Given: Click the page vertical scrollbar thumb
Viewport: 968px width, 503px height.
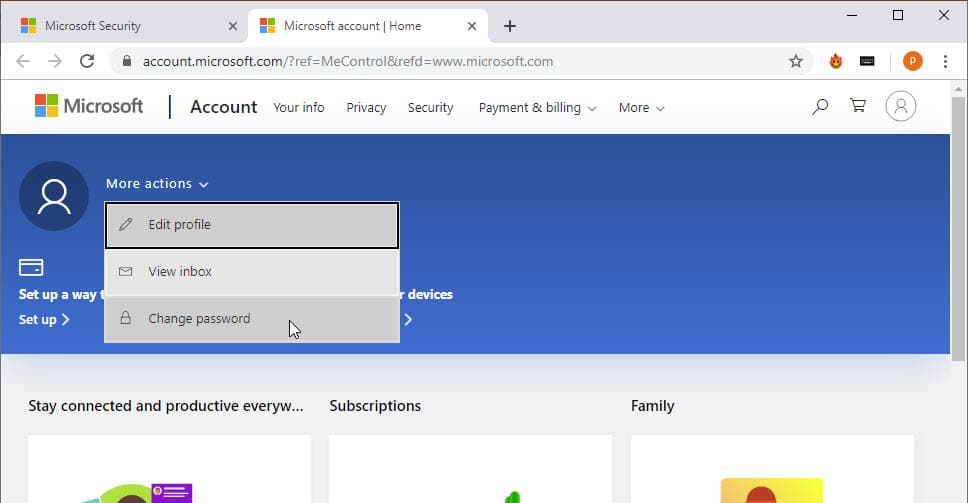Looking at the screenshot, I should 958,228.
